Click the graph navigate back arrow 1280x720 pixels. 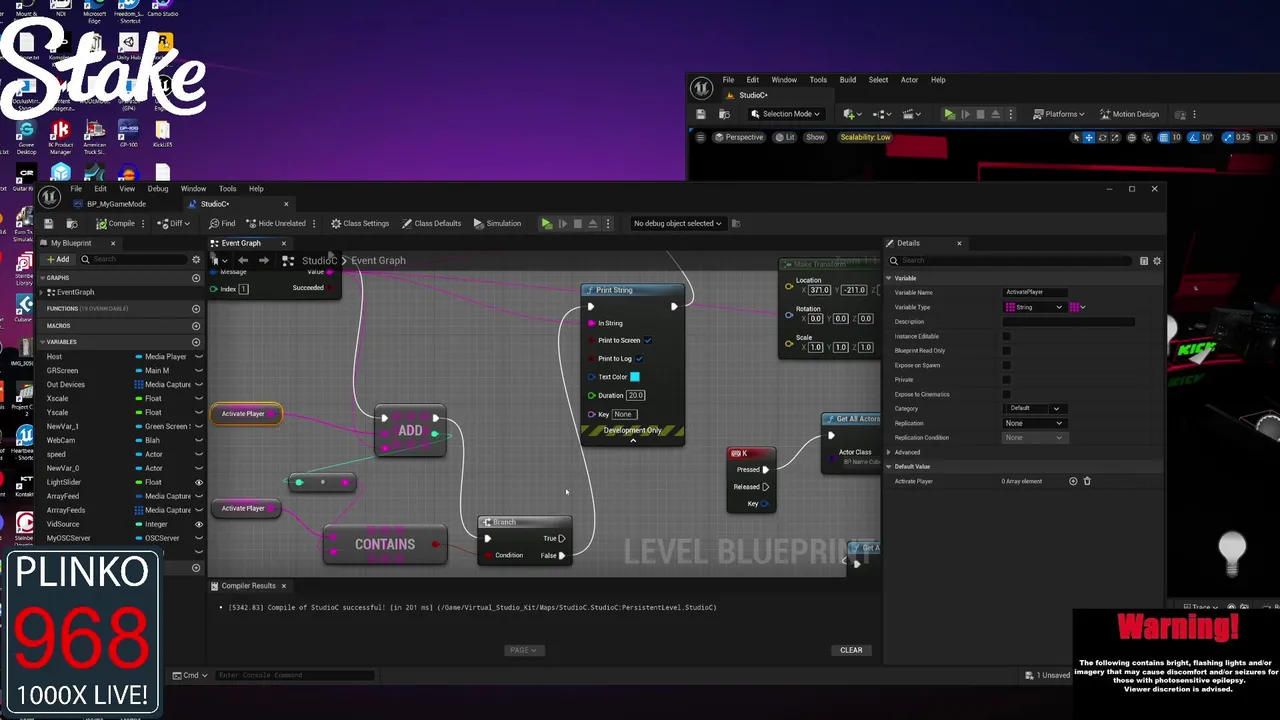(x=242, y=260)
